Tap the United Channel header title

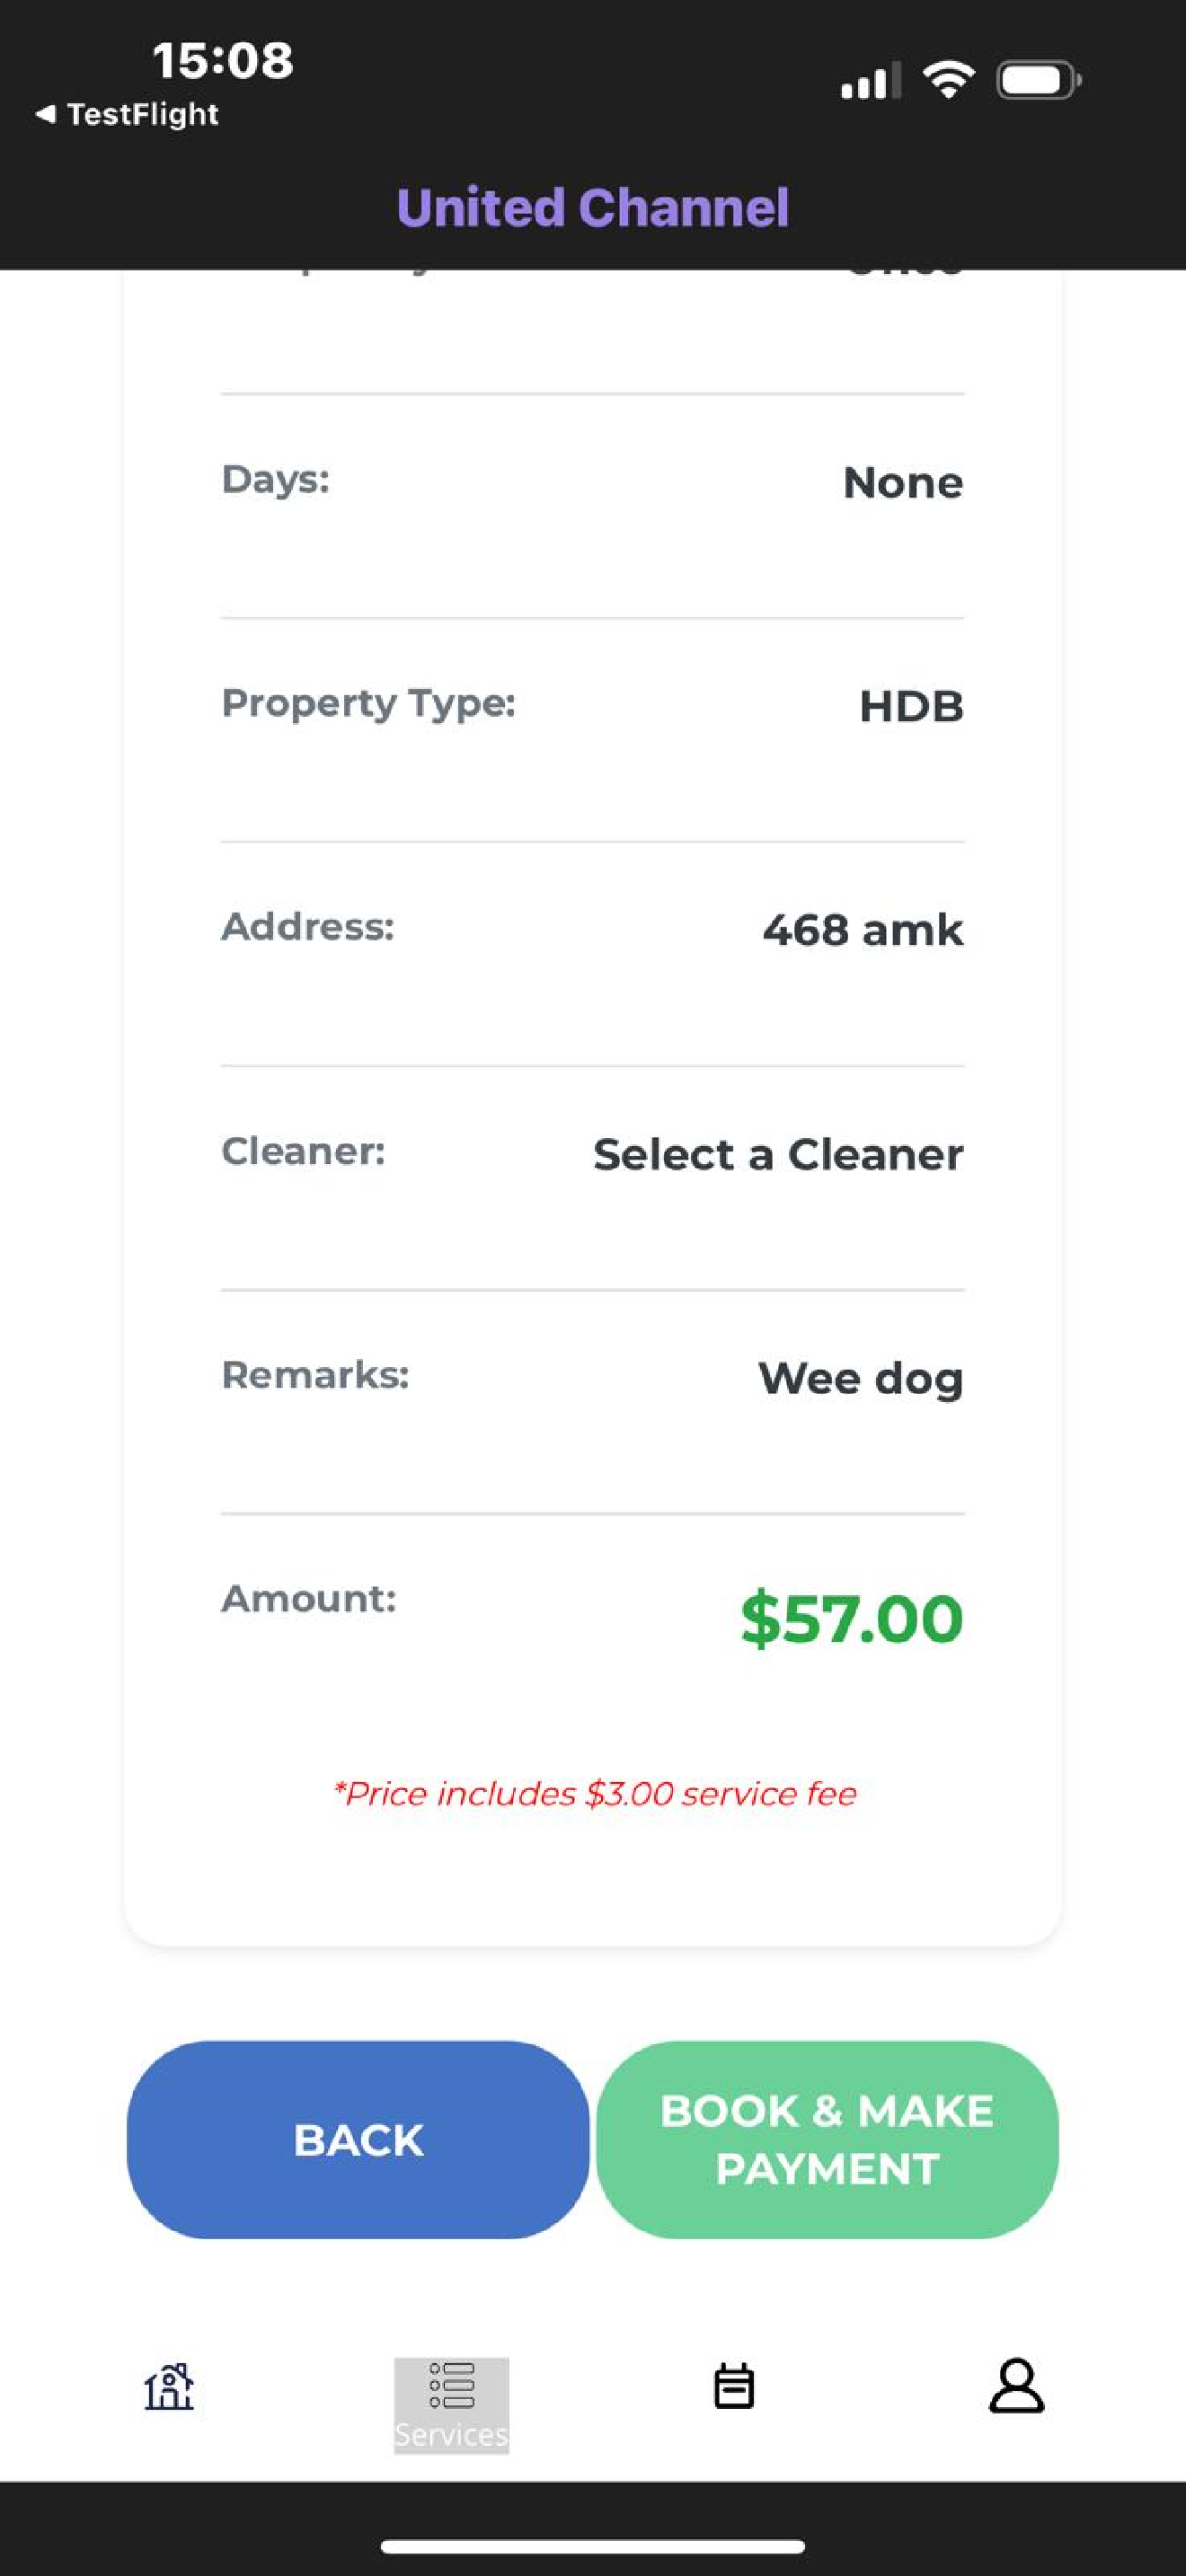coord(593,208)
